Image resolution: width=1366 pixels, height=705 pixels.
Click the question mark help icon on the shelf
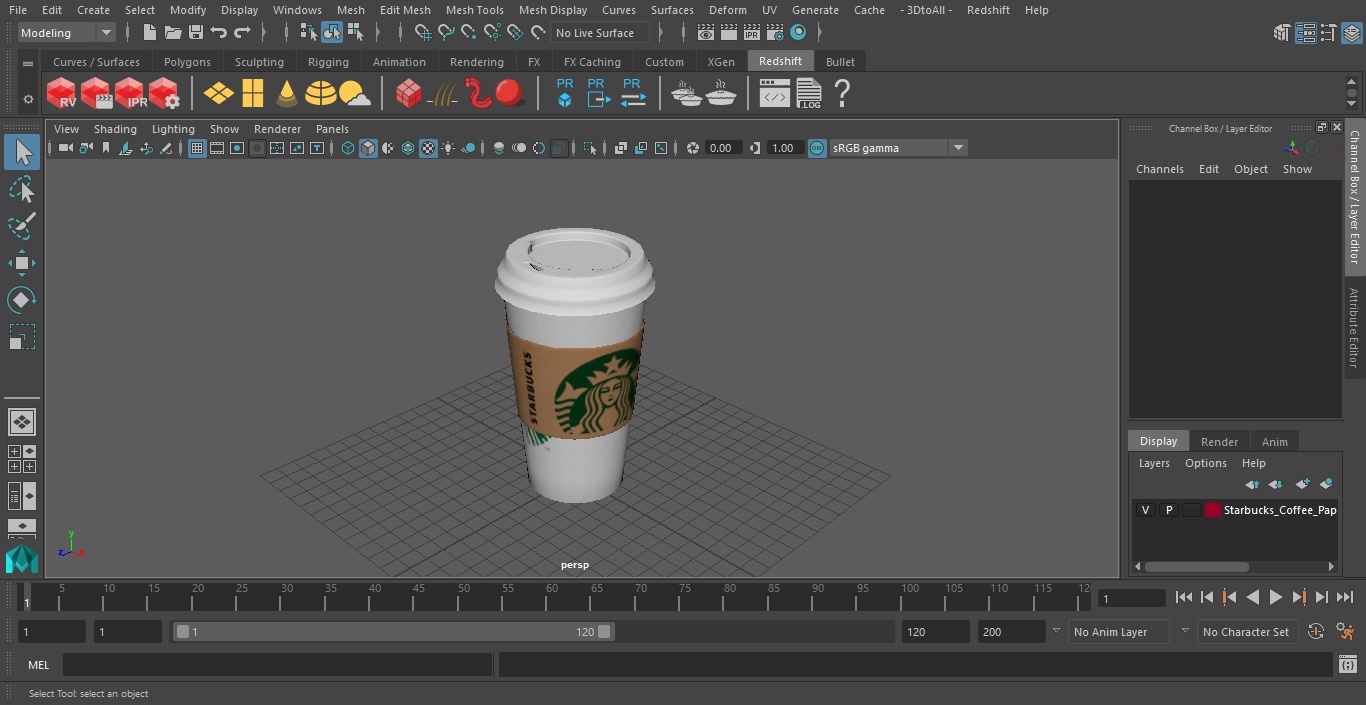point(842,94)
